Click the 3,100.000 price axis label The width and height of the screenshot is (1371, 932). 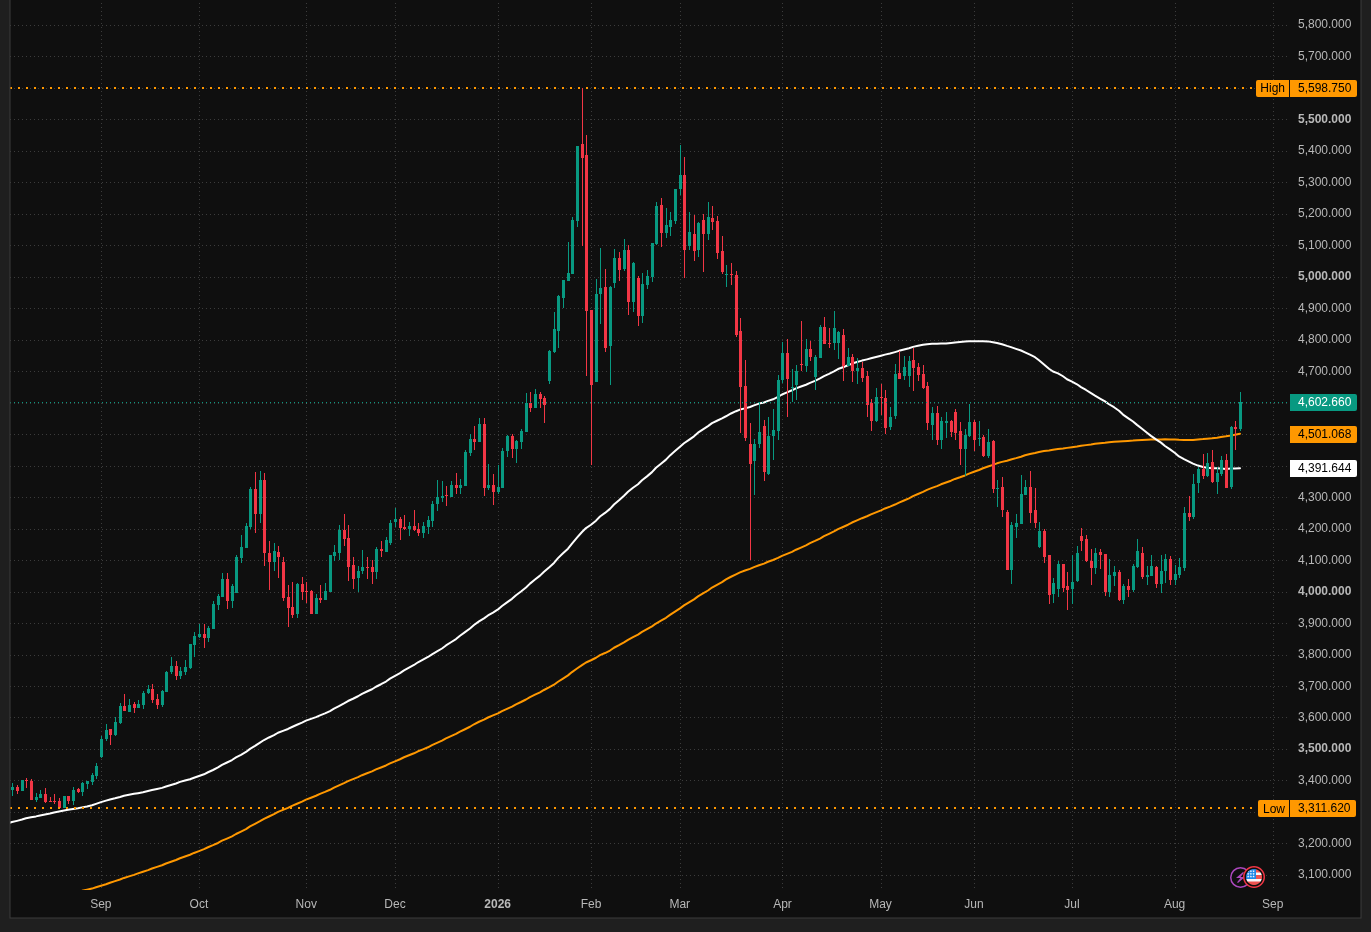1324,874
